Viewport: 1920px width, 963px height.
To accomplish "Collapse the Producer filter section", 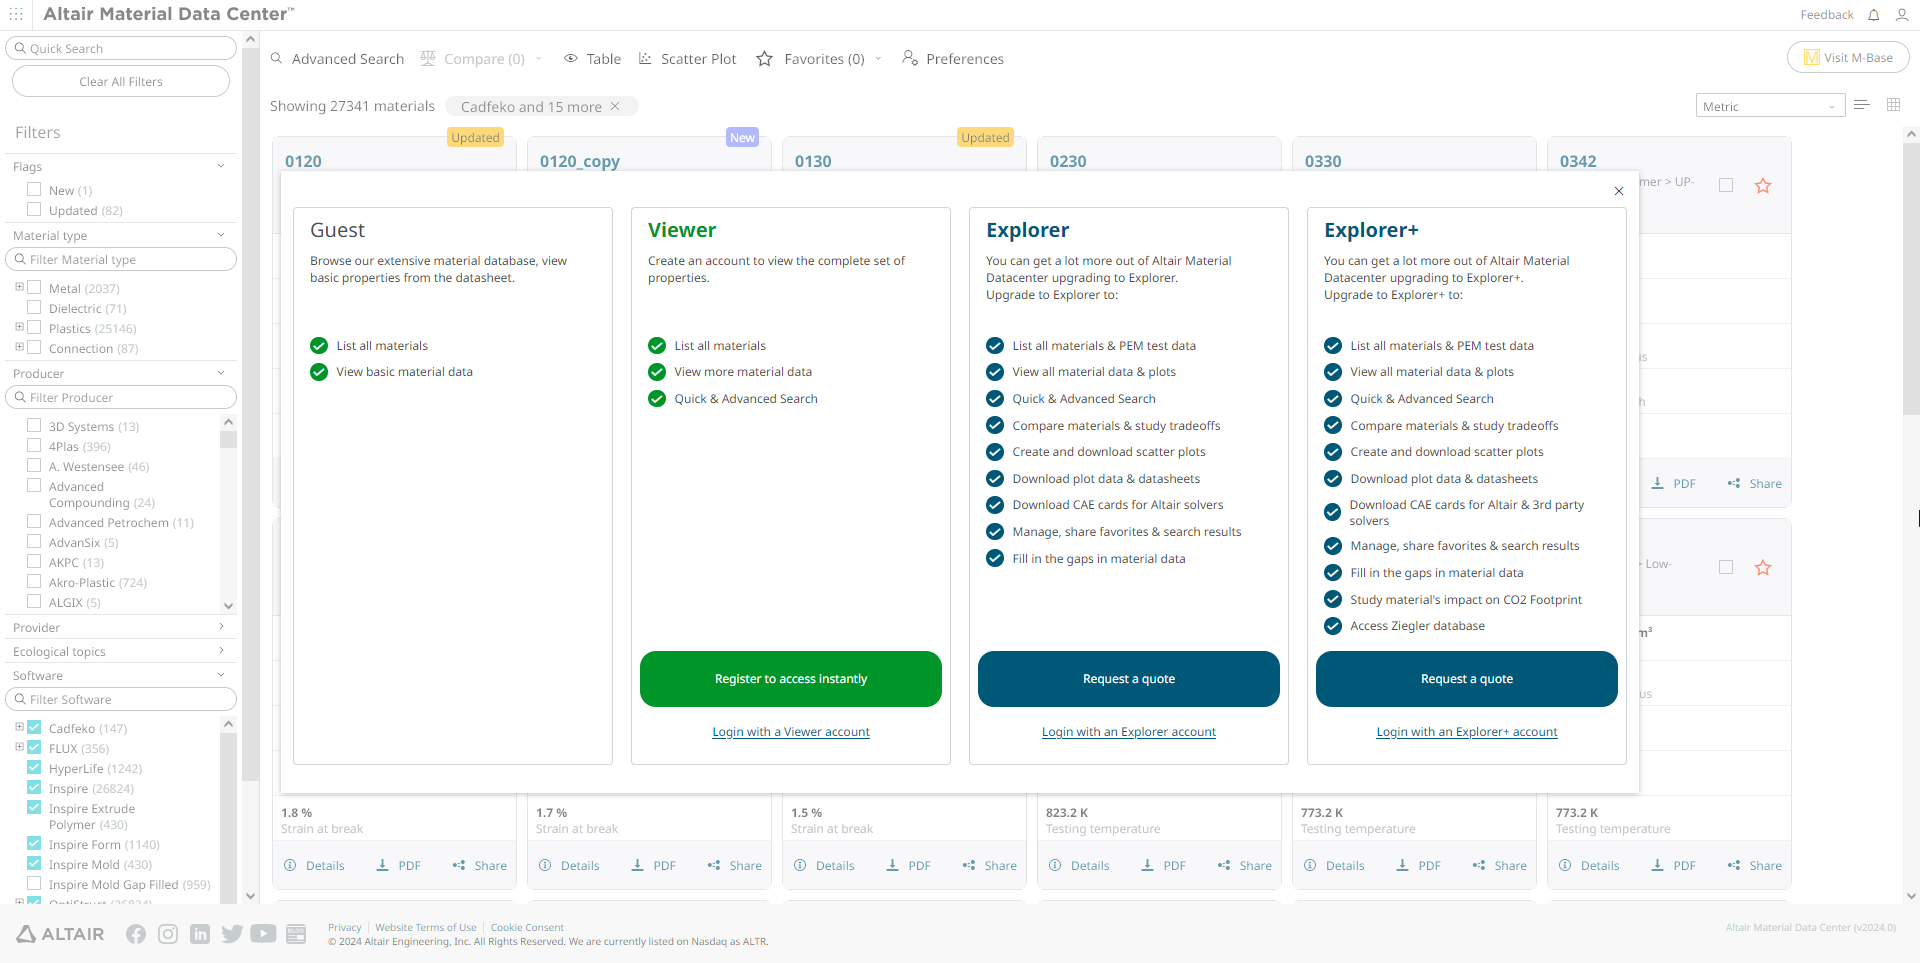I will click(x=221, y=373).
